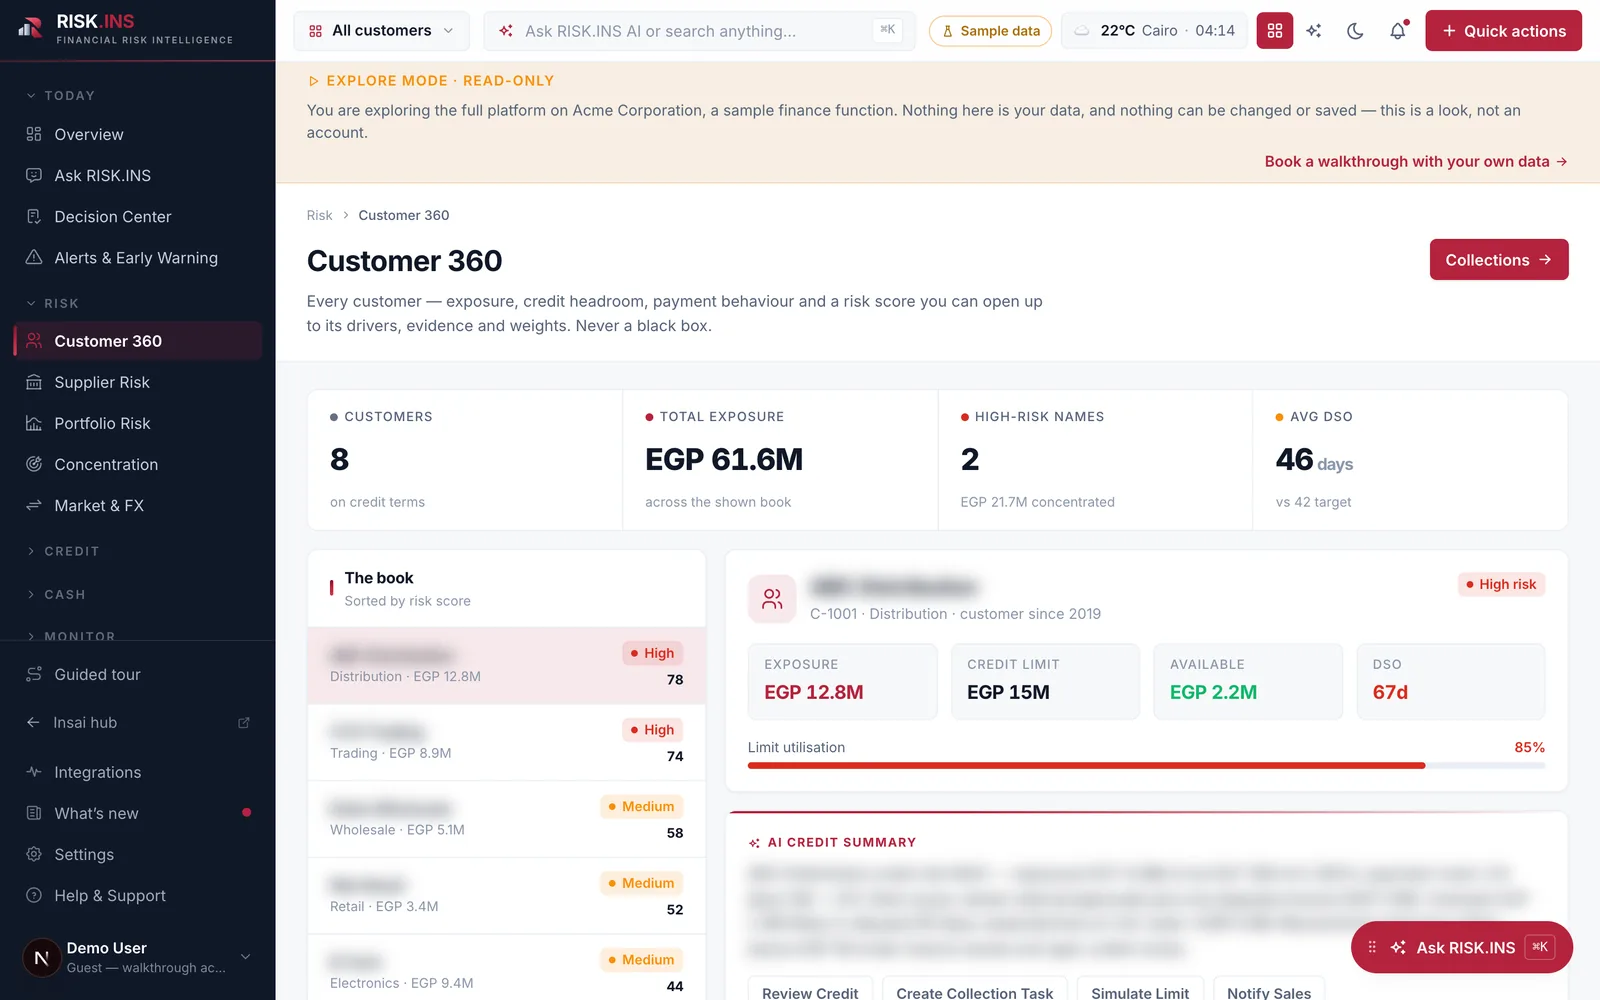Click the Ask RISK.INS search field

click(x=699, y=31)
